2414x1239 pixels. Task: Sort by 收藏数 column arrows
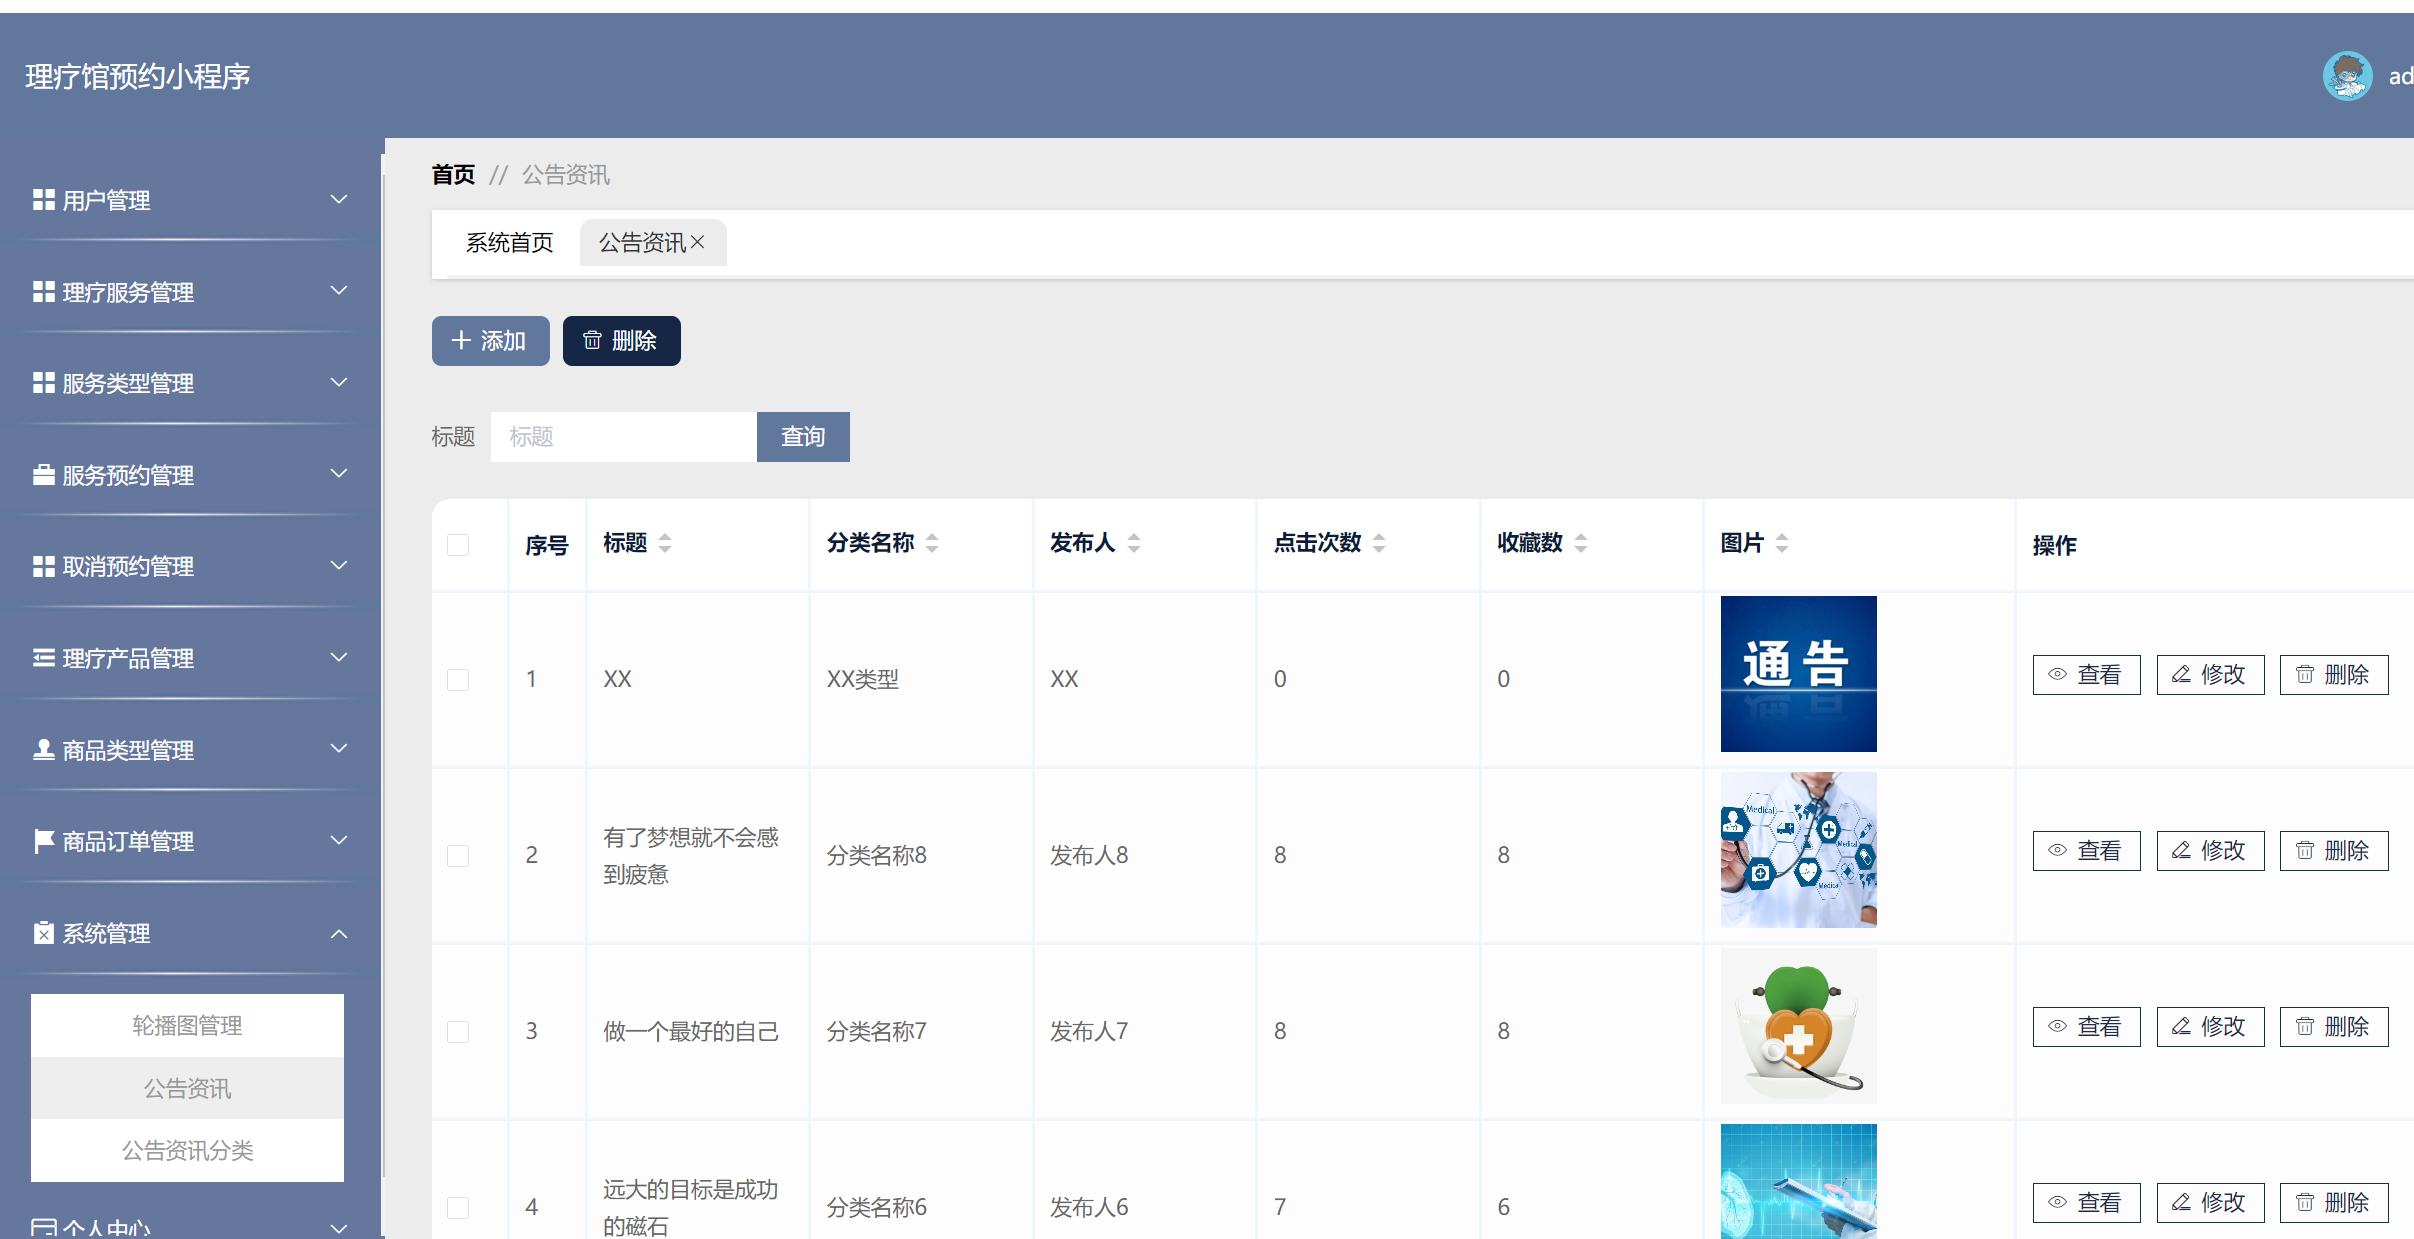pos(1581,543)
